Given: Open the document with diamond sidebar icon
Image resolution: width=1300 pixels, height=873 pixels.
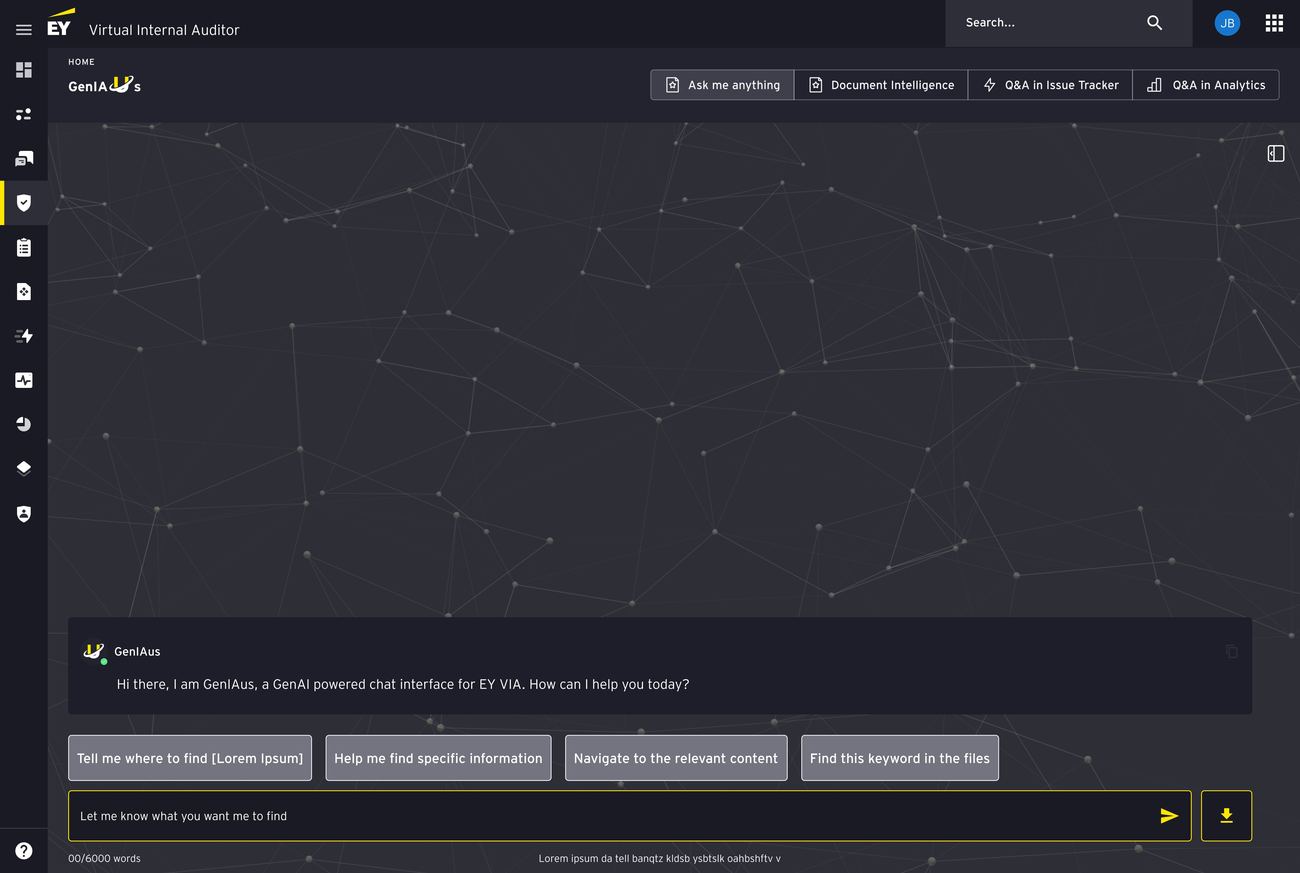Looking at the screenshot, I should [24, 291].
